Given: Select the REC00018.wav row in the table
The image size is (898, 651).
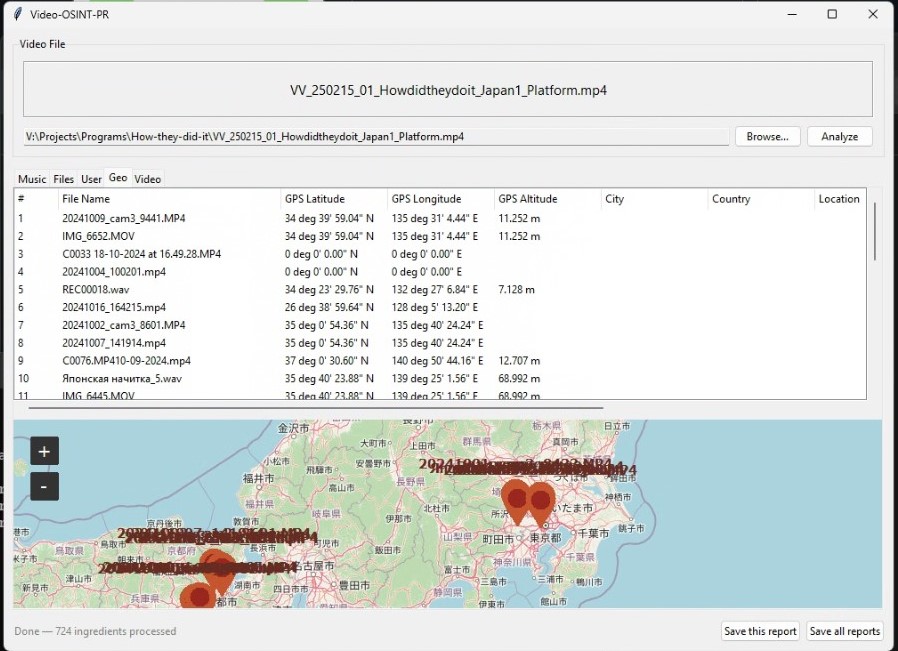Looking at the screenshot, I should point(120,289).
